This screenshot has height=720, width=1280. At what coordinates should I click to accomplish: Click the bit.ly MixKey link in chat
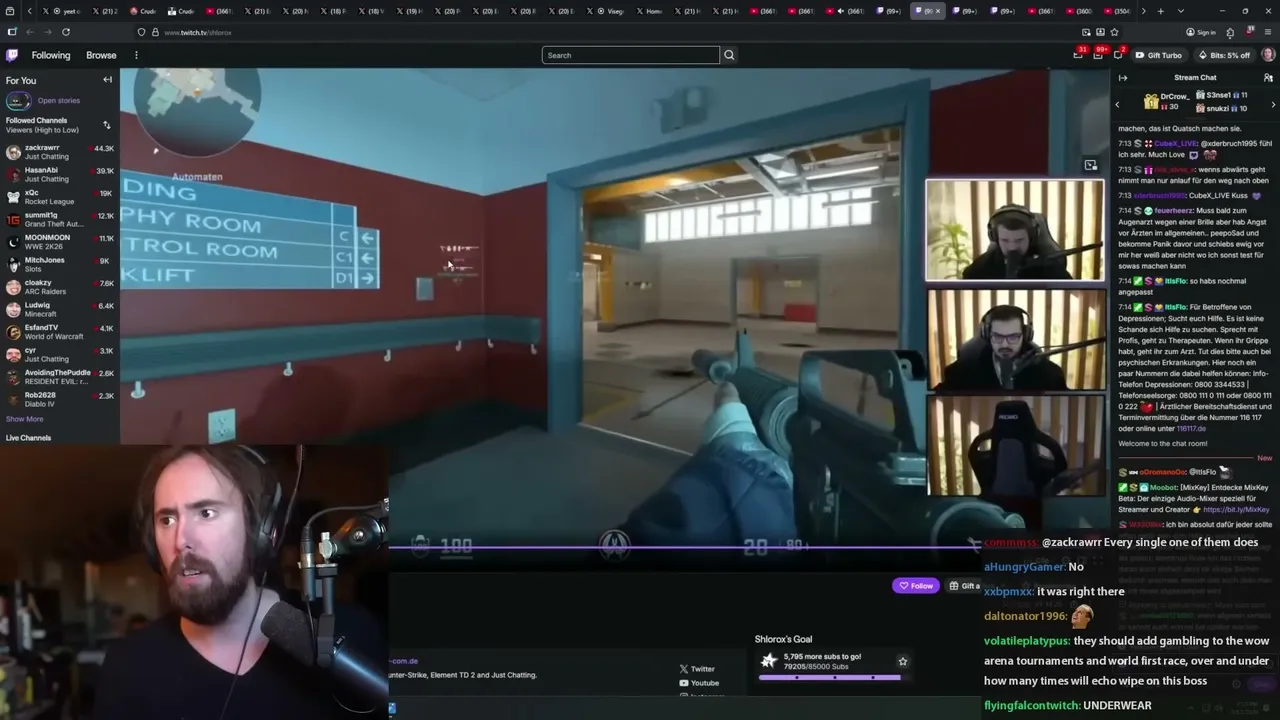(x=1236, y=510)
